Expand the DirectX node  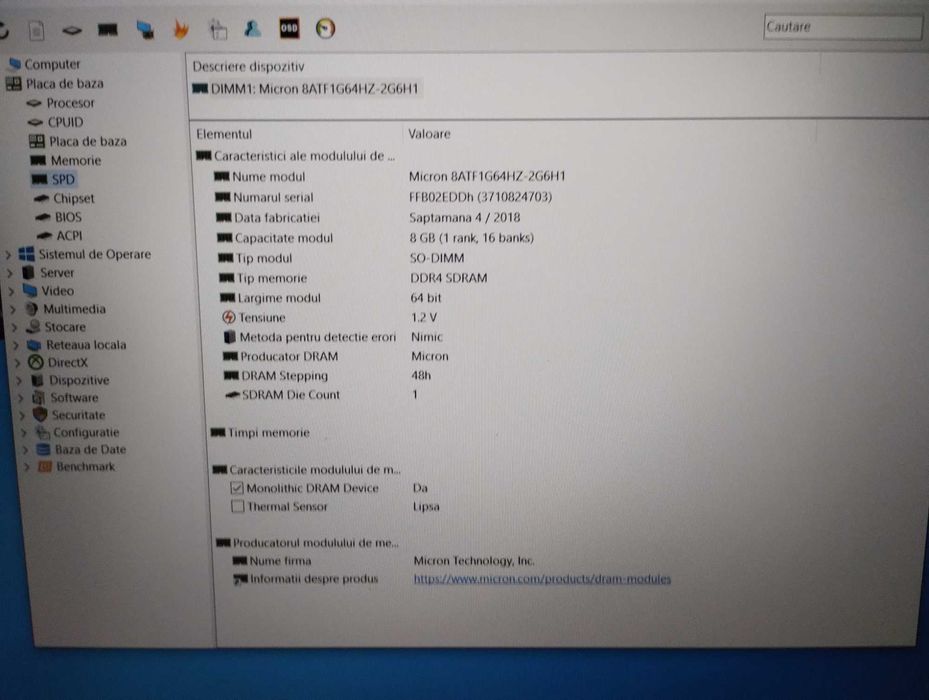(x=18, y=363)
